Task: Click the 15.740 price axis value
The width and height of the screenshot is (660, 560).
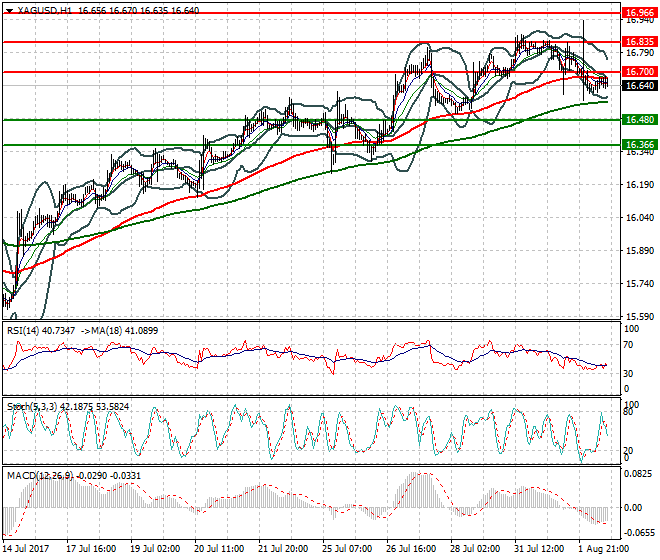Action: 640,283
